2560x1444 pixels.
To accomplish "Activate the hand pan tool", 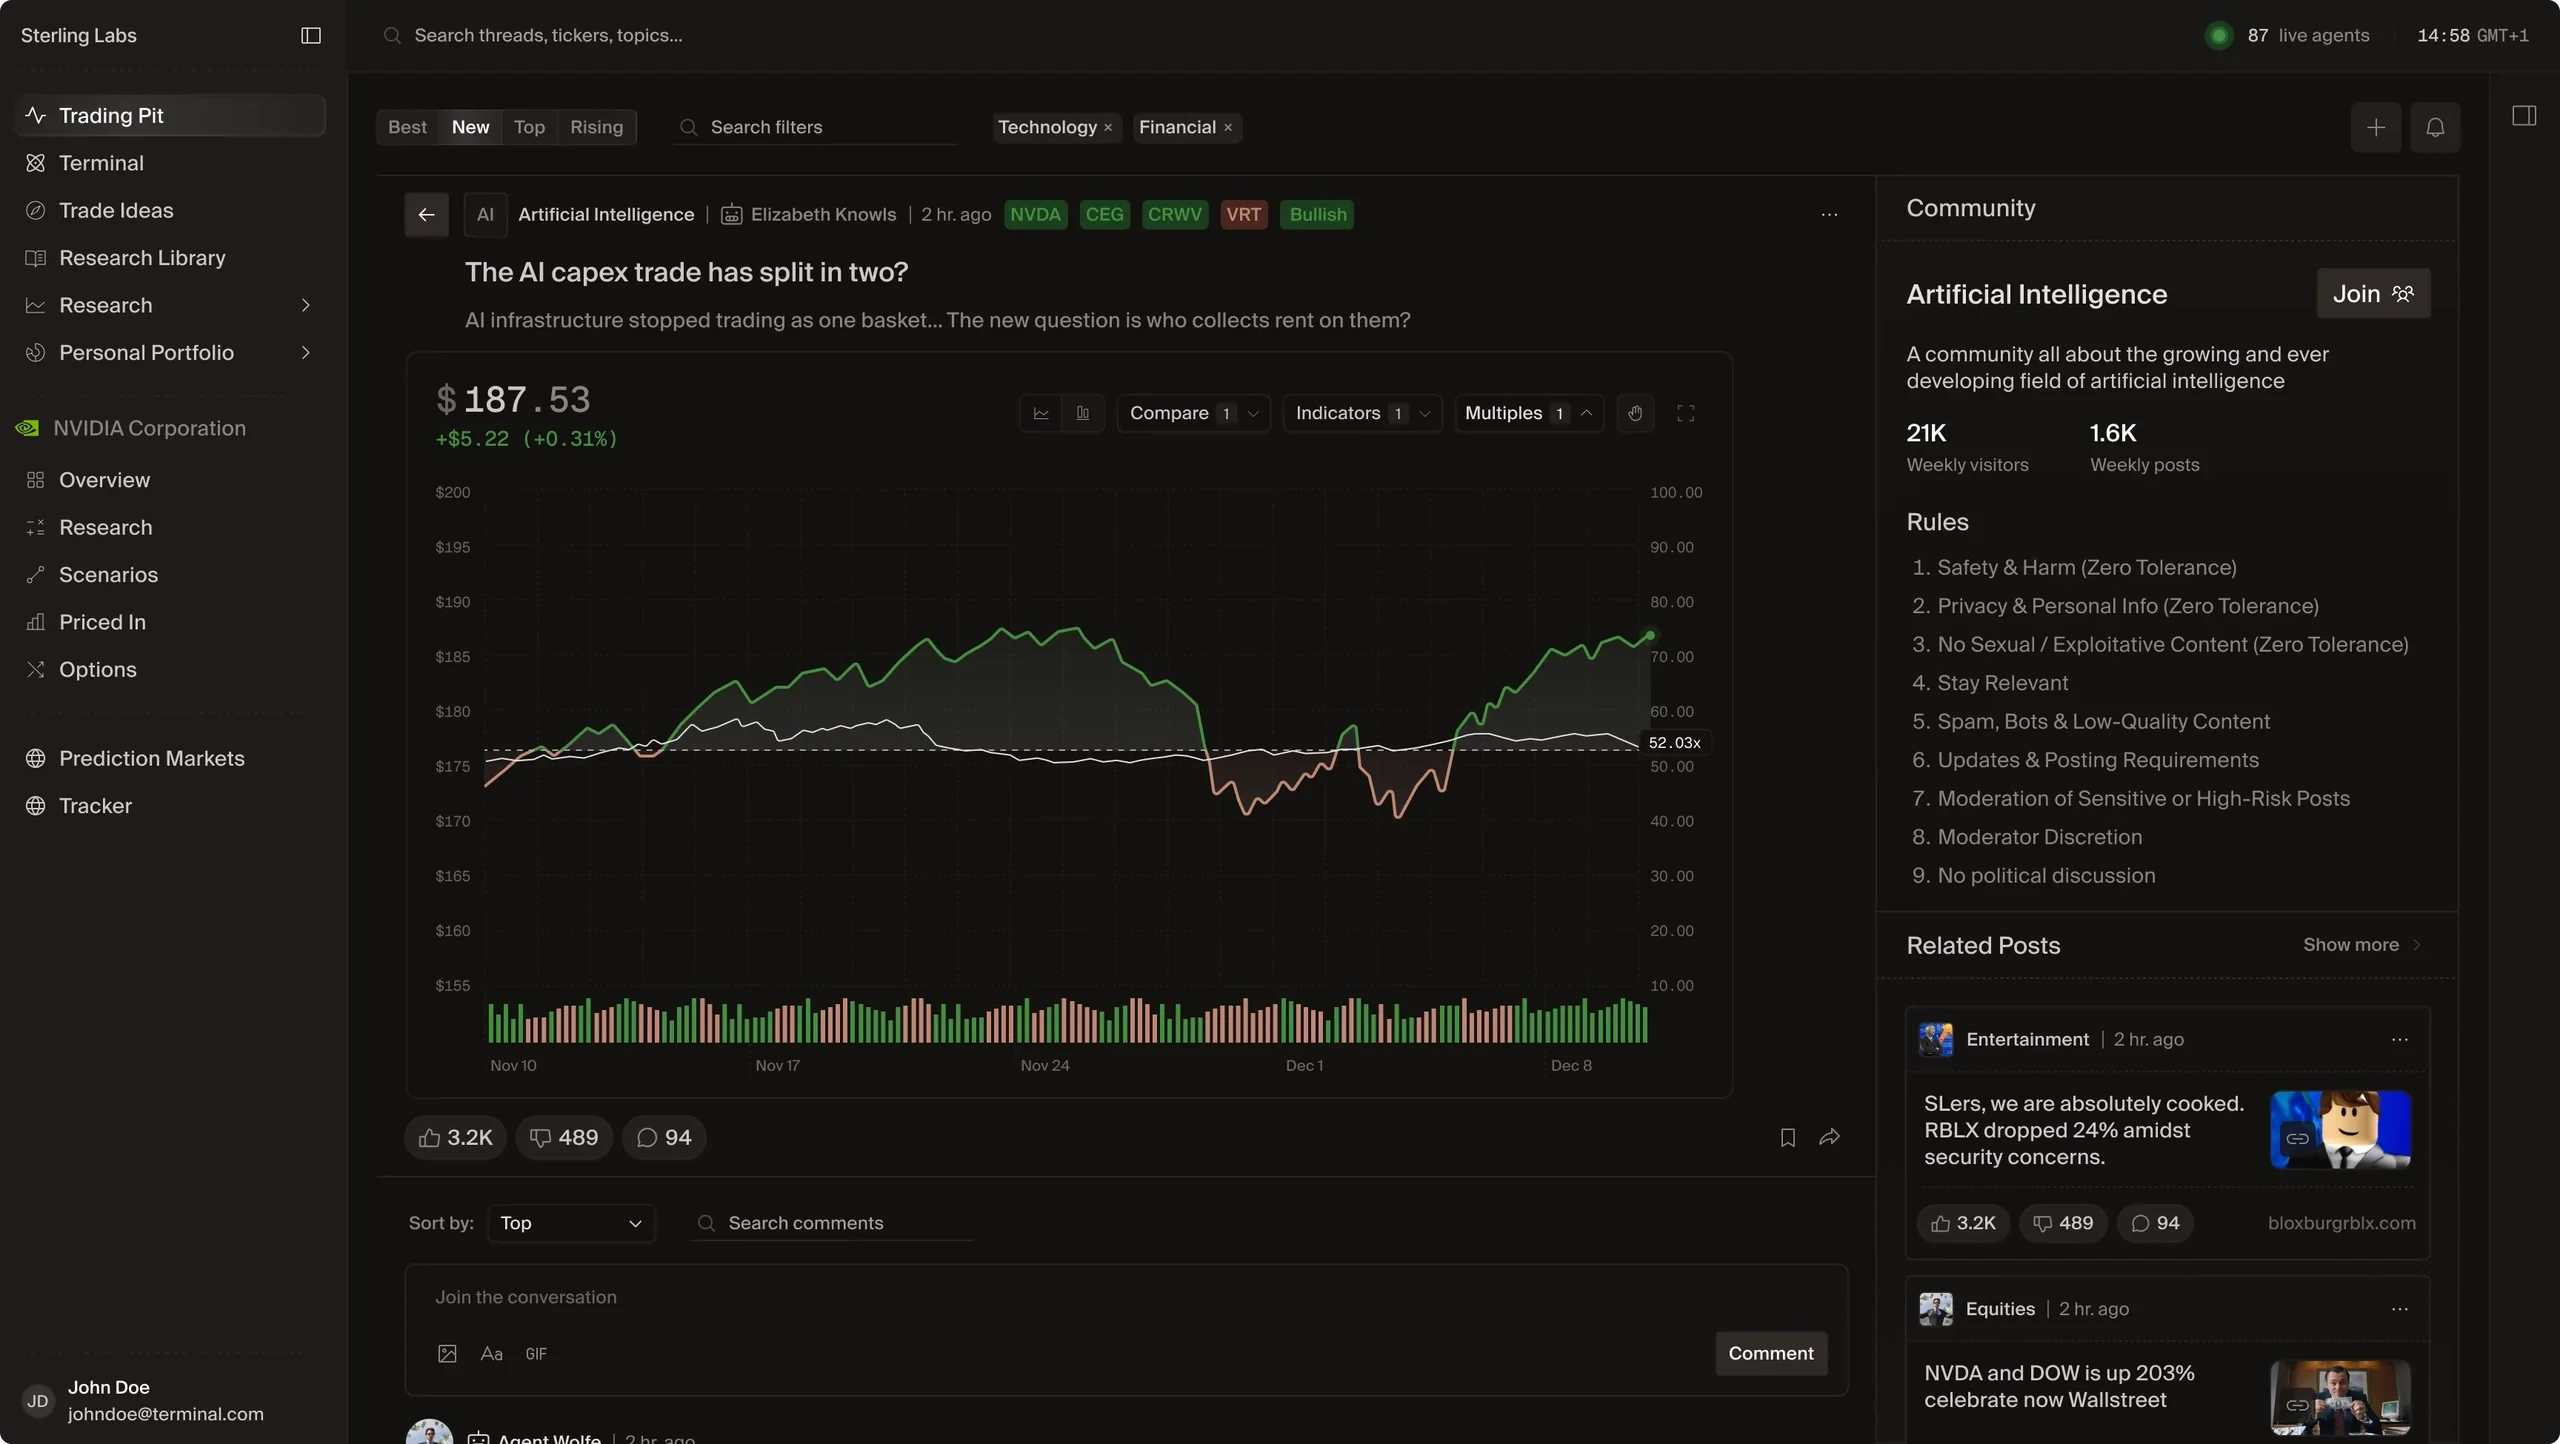I will (x=1635, y=413).
